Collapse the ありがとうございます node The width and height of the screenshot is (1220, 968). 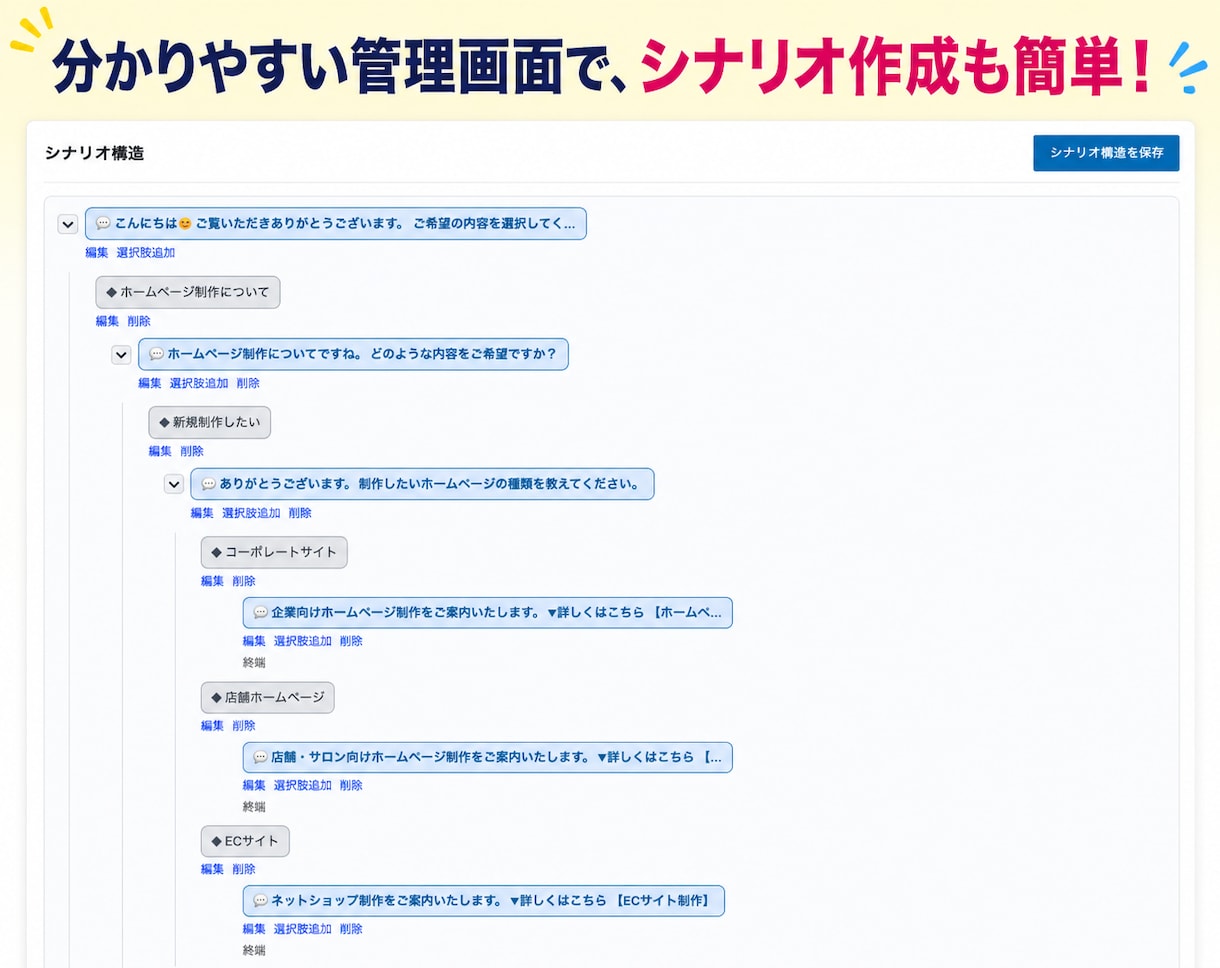pos(174,484)
